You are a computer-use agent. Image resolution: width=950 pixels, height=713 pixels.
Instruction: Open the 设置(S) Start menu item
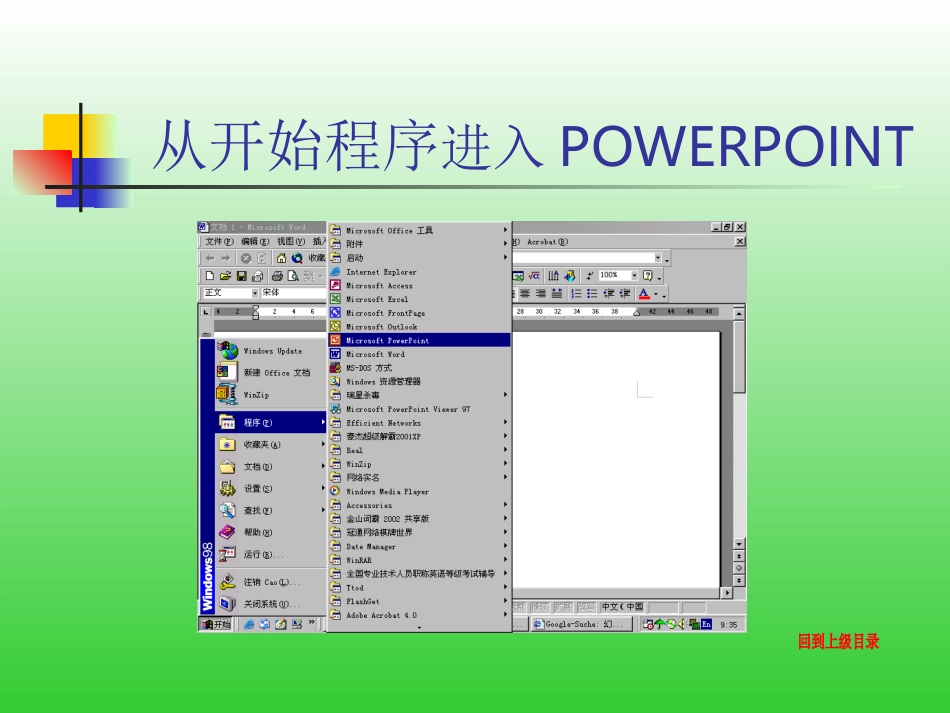271,488
